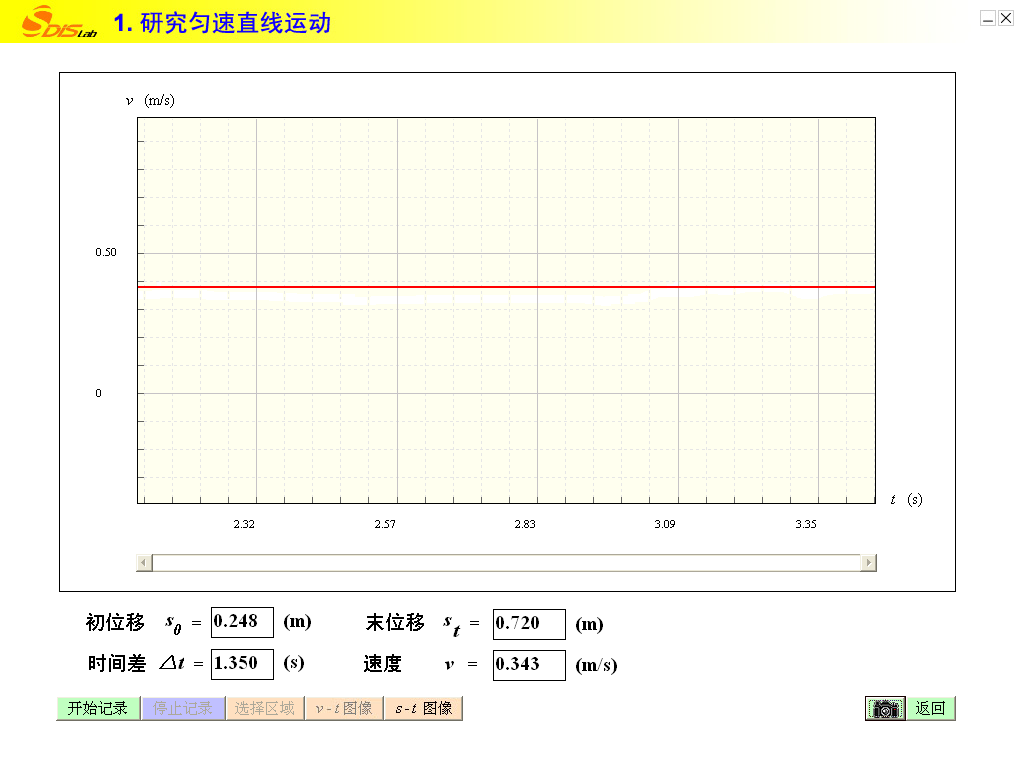Viewport: 1024px width, 768px height.
Task: Click 返回 to go back
Action: click(930, 708)
